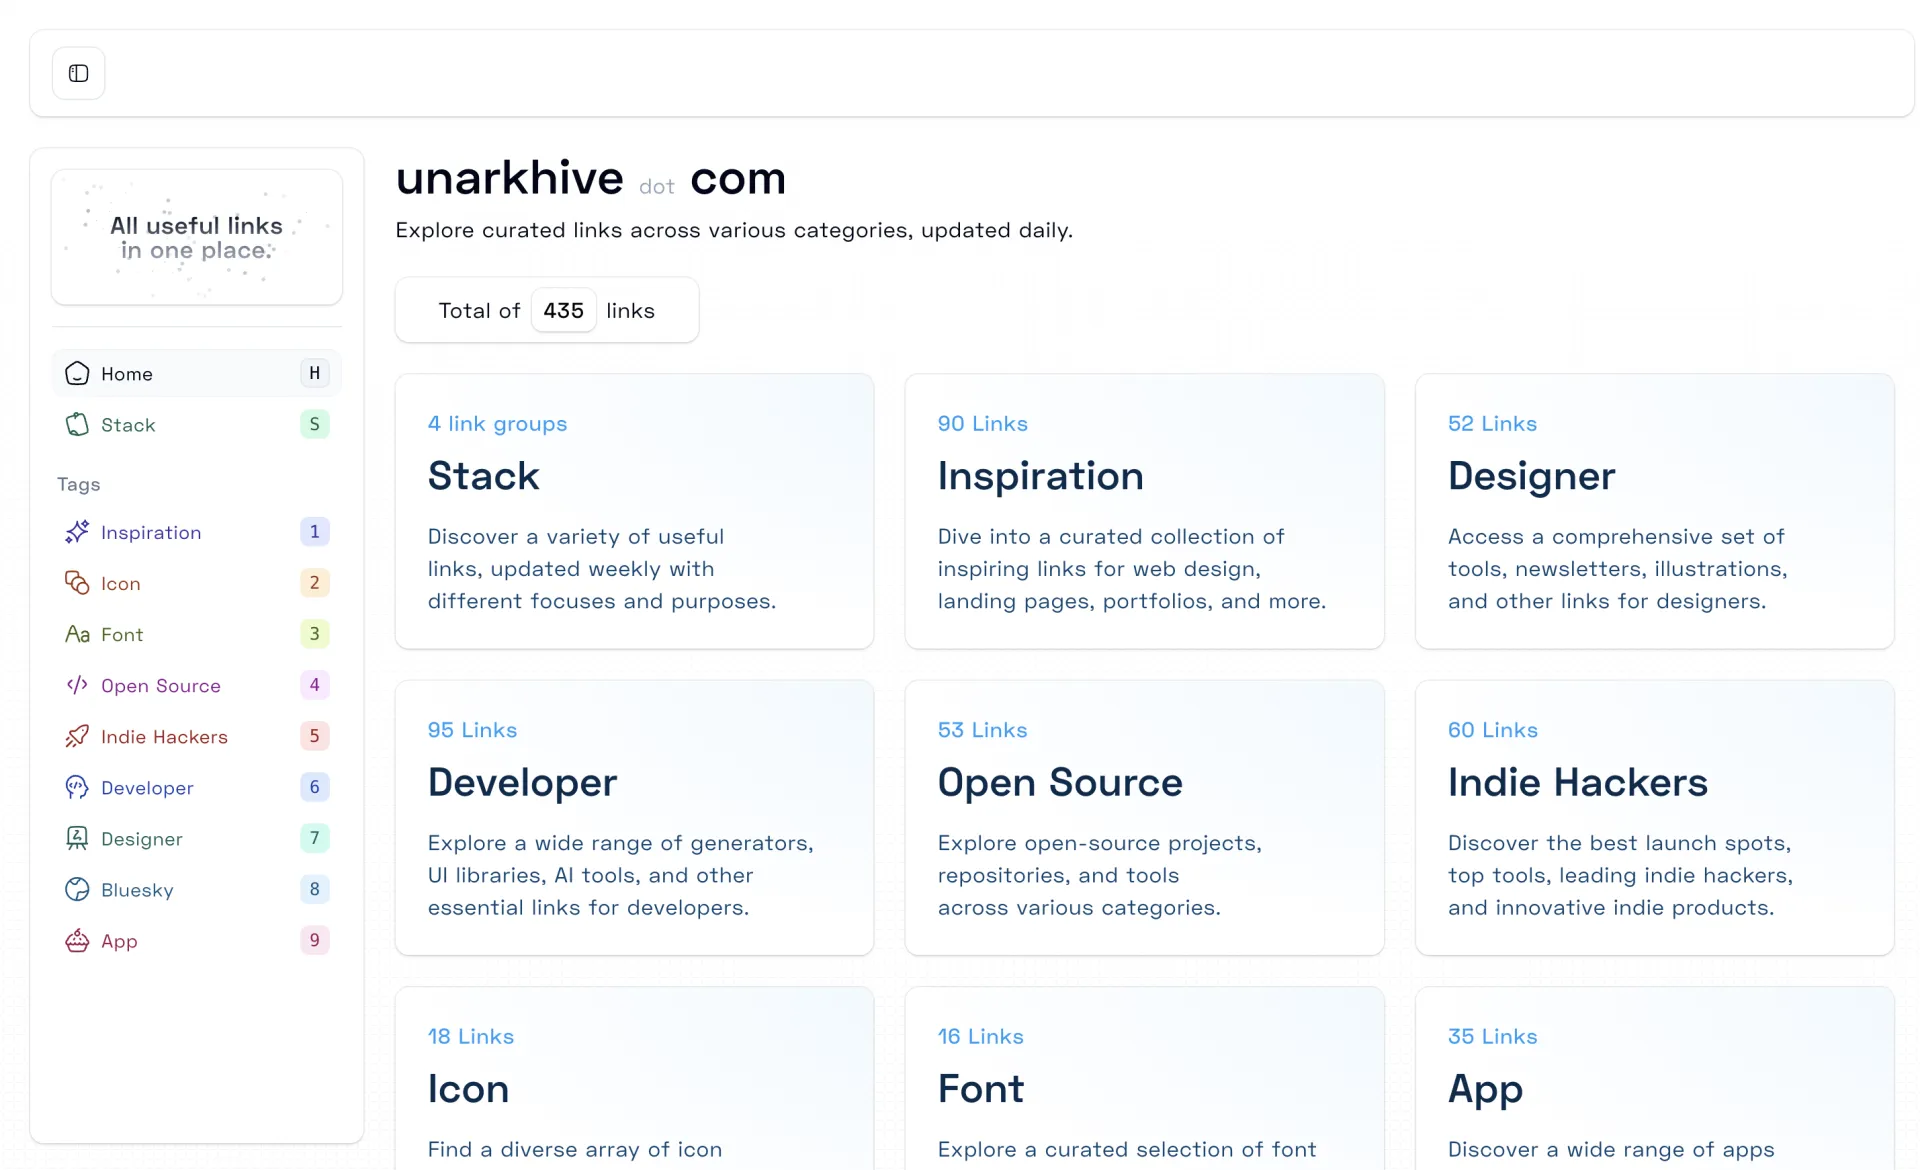Viewport: 1920px width, 1170px height.
Task: Click the Designer easel icon
Action: tap(77, 839)
